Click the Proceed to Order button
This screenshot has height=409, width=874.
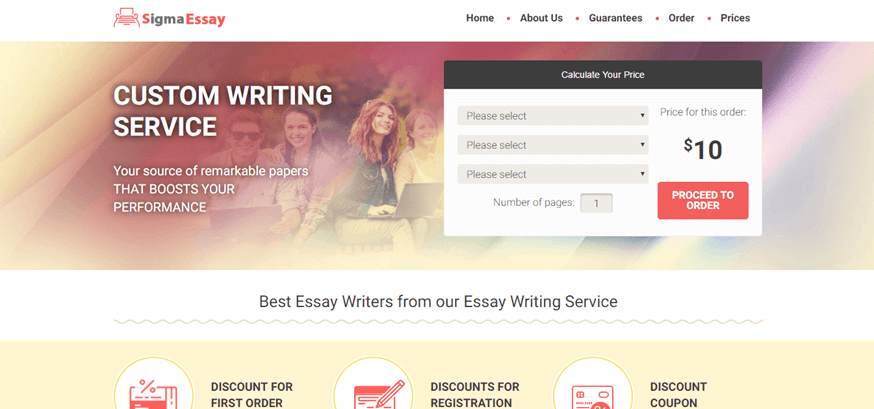point(703,201)
